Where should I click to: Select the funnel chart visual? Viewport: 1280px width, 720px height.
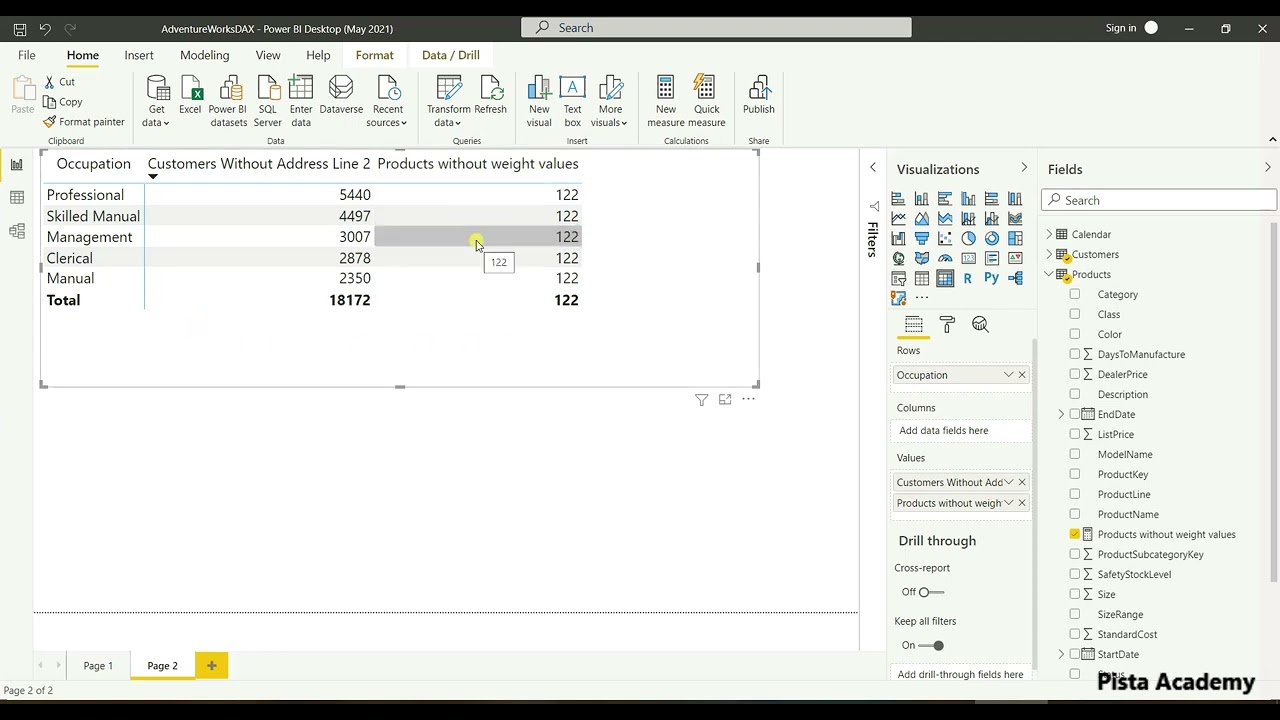click(922, 238)
